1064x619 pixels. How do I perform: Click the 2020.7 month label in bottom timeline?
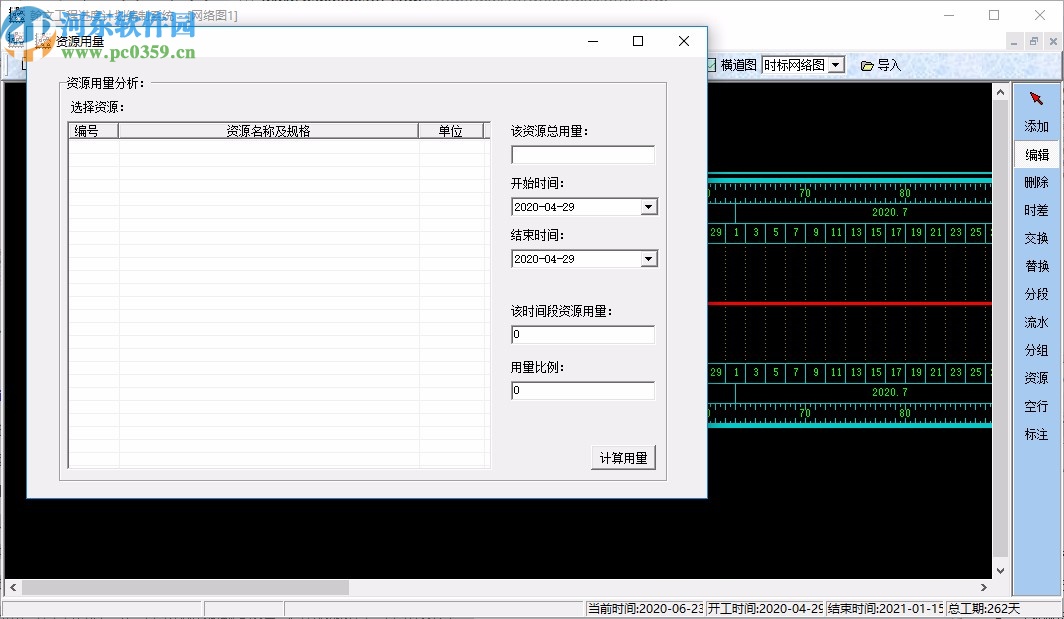[890, 392]
